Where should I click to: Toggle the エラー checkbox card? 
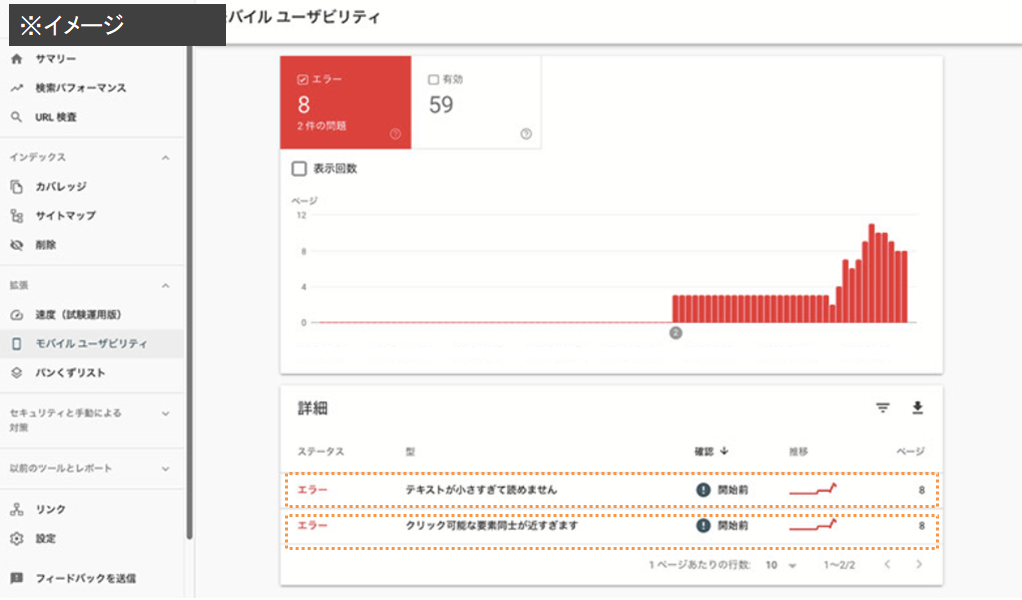(302, 79)
